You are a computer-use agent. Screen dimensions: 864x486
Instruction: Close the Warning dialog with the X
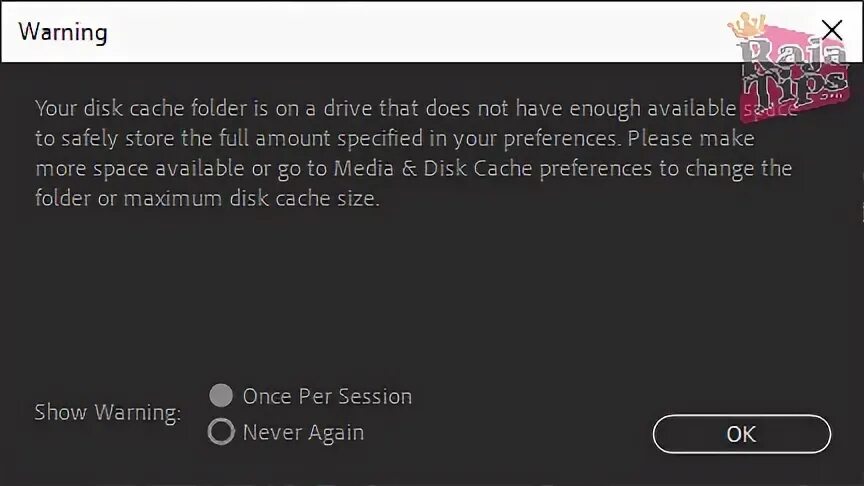click(x=831, y=30)
